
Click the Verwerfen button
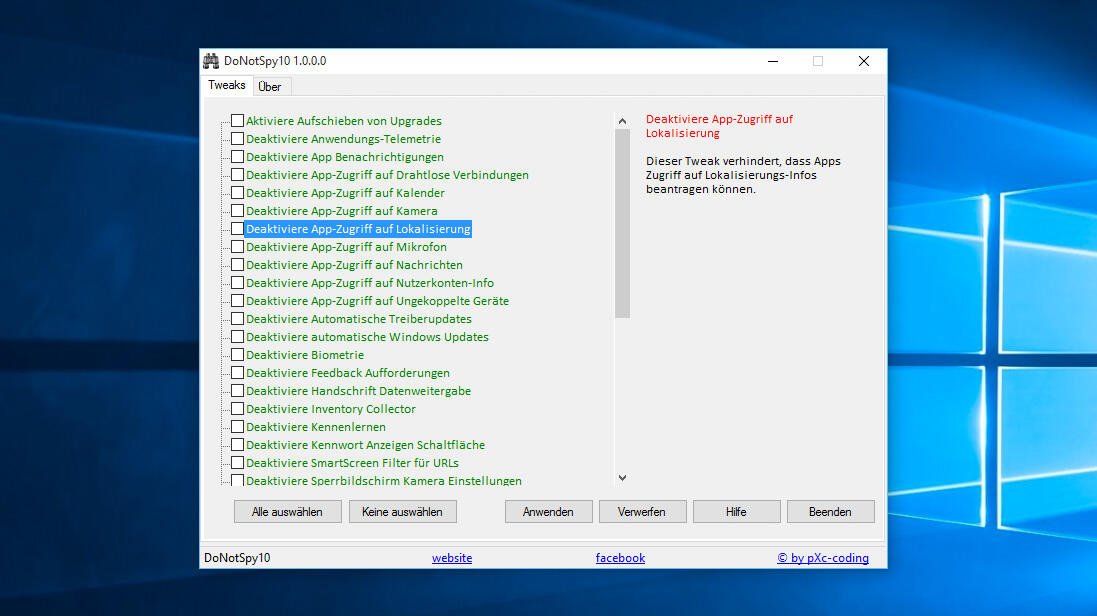(642, 512)
